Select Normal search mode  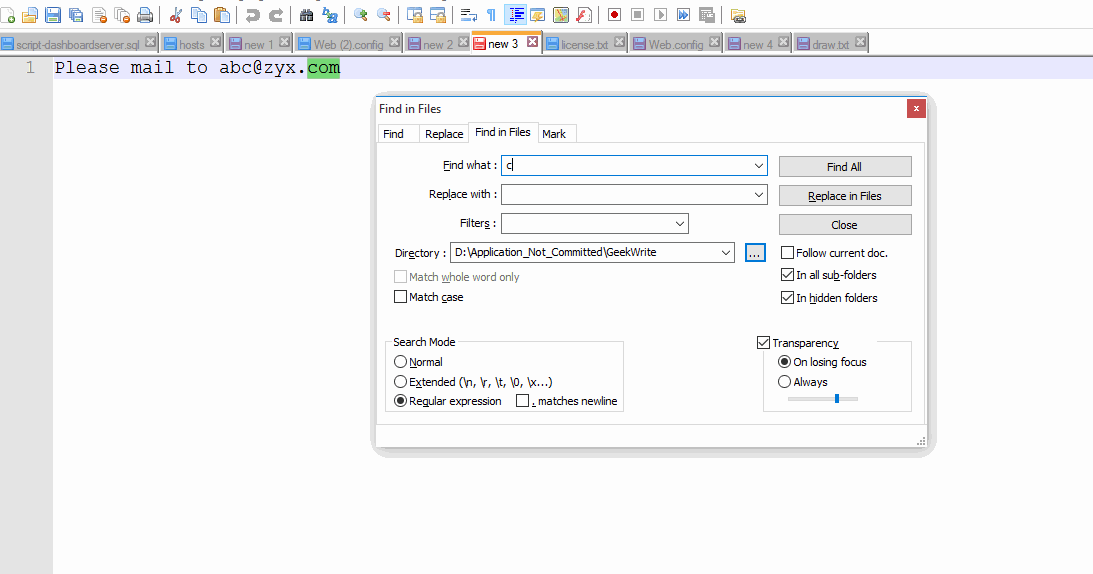click(400, 362)
